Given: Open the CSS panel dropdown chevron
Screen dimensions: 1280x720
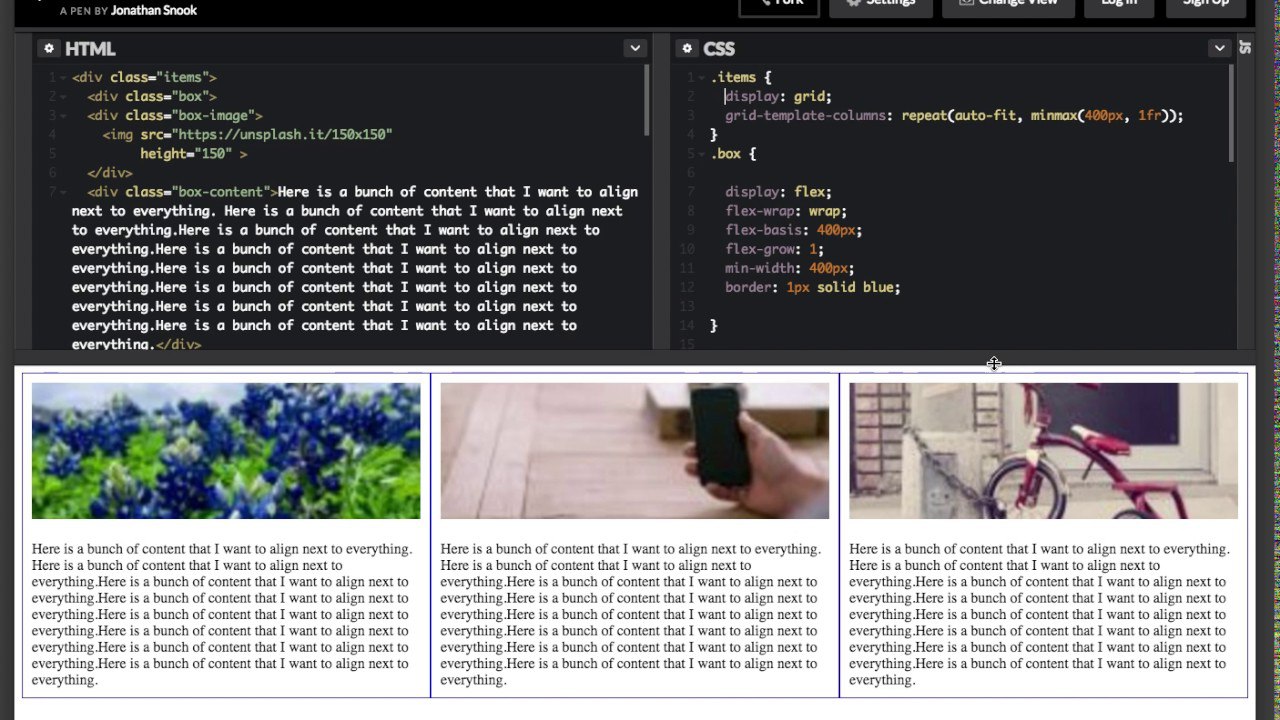Looking at the screenshot, I should coord(1219,48).
